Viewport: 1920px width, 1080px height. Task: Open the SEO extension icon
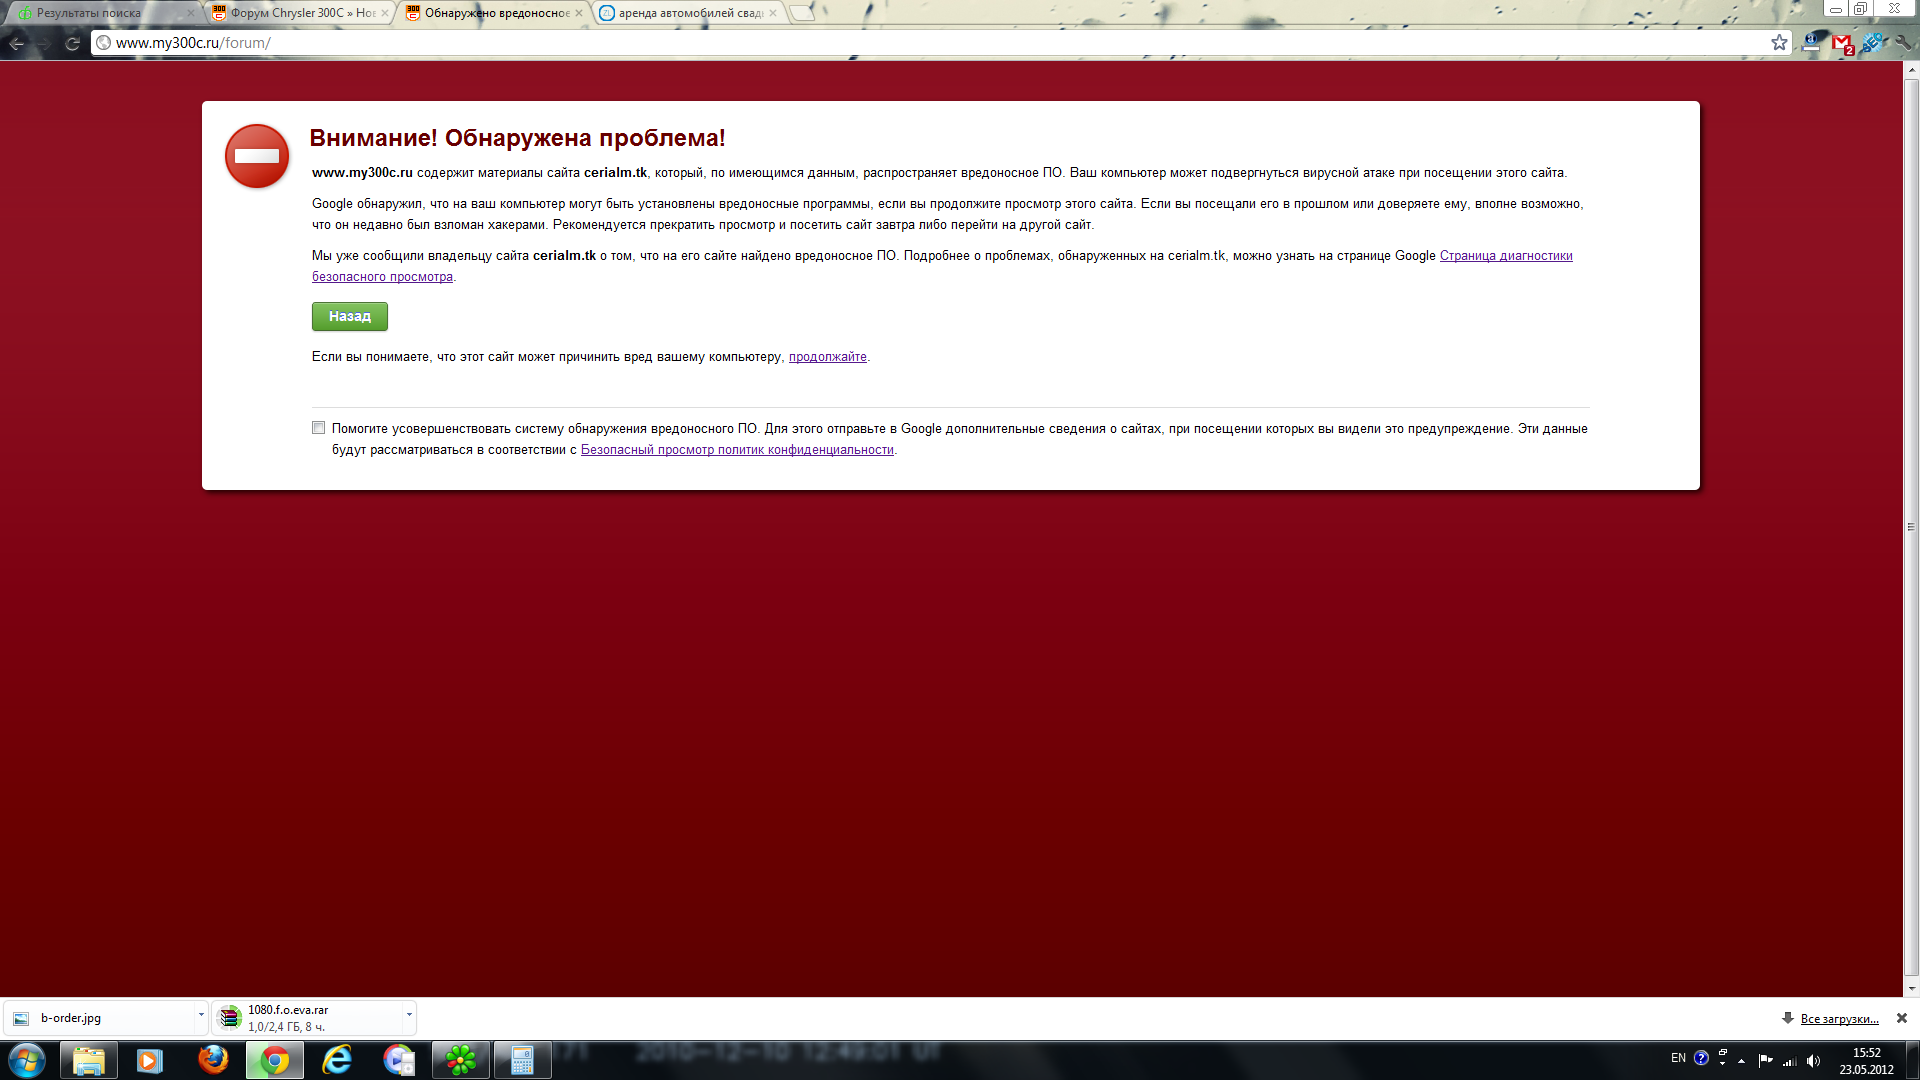click(1873, 42)
